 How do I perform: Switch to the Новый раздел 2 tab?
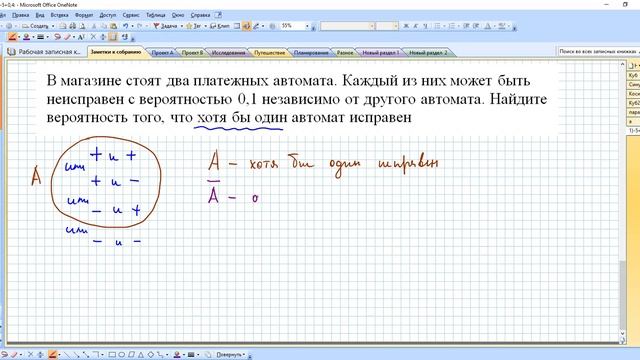click(x=428, y=53)
